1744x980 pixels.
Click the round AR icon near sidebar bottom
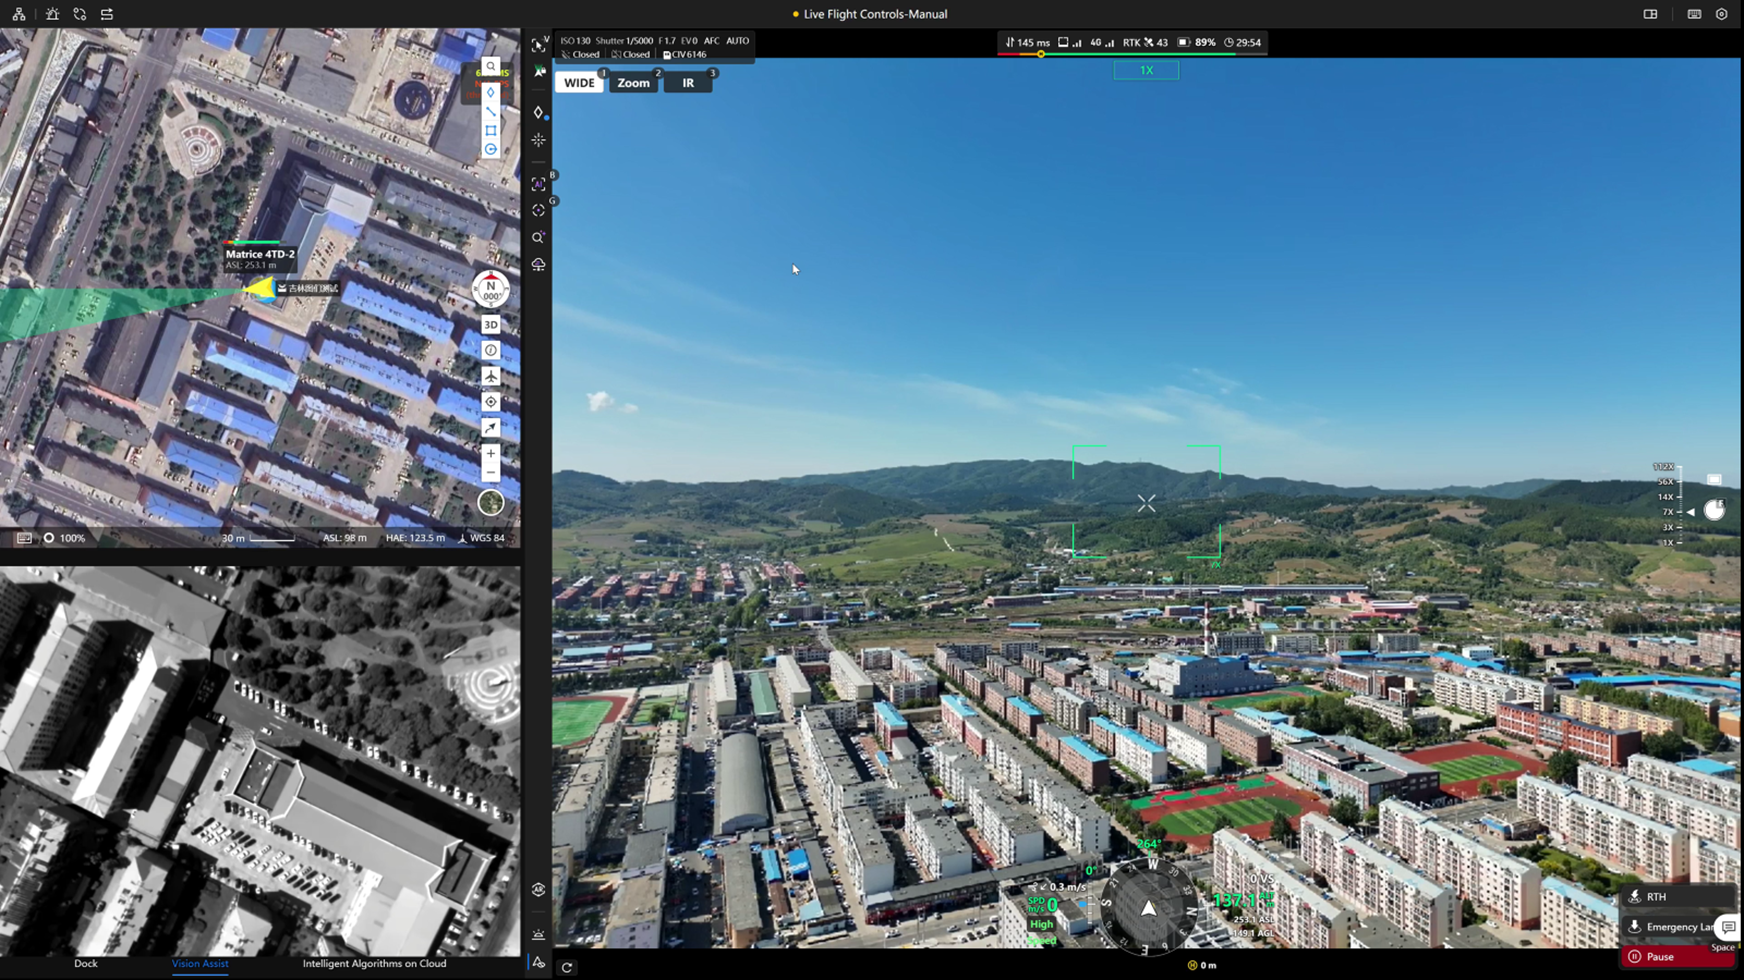click(538, 889)
